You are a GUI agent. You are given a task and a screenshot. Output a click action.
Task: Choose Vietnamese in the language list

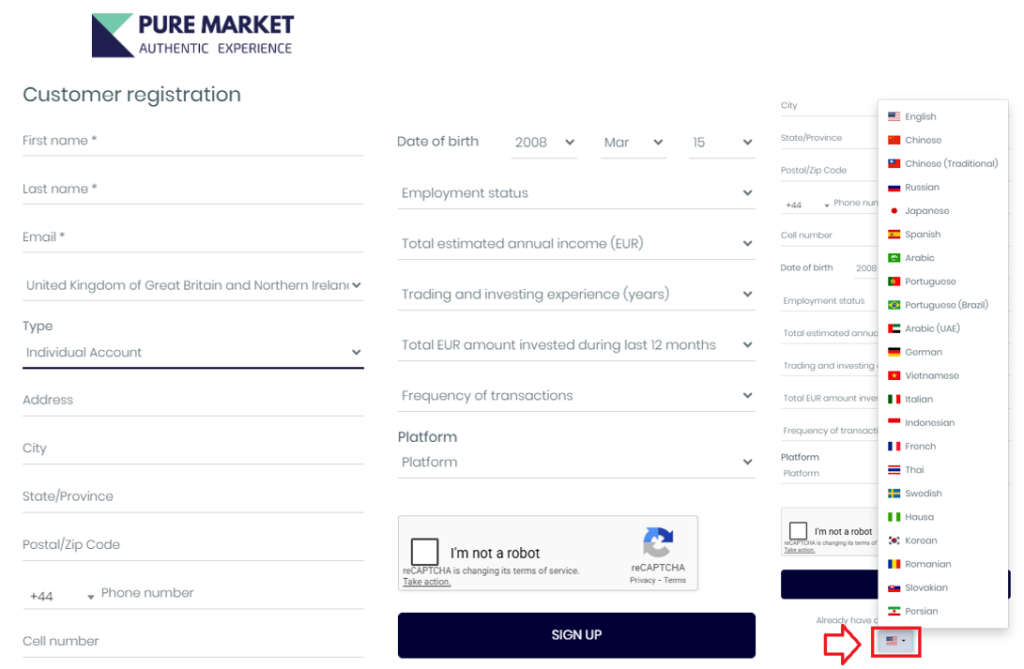(931, 376)
